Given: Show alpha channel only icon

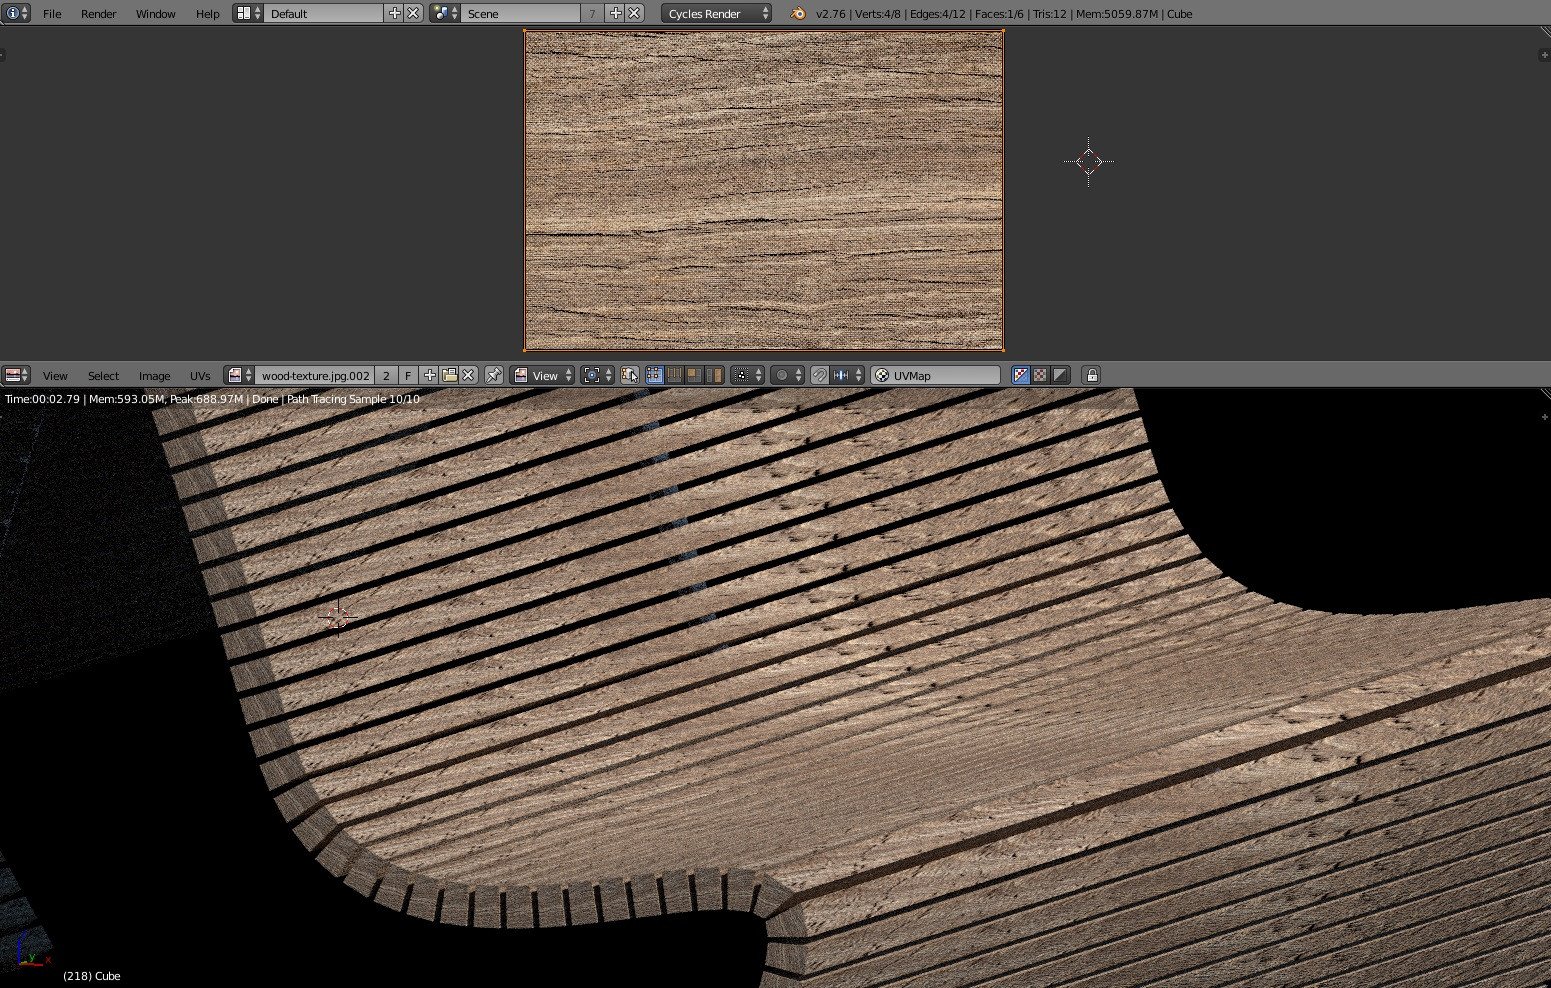Looking at the screenshot, I should [1060, 375].
